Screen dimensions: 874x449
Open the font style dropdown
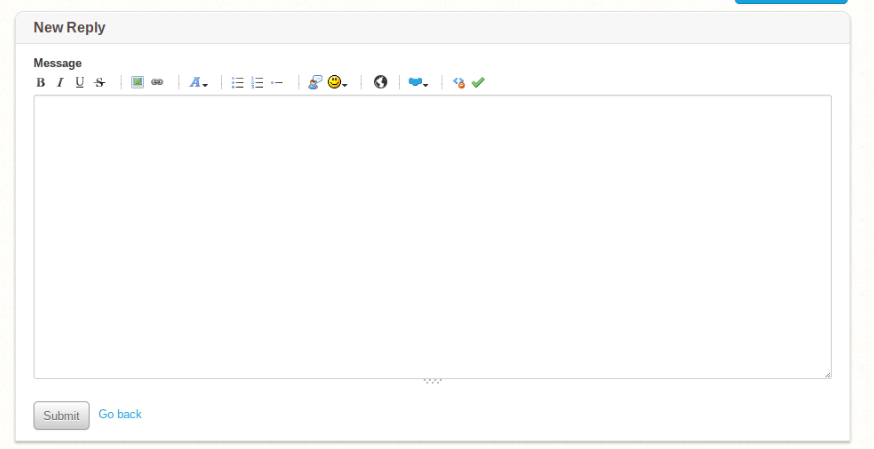(x=198, y=83)
